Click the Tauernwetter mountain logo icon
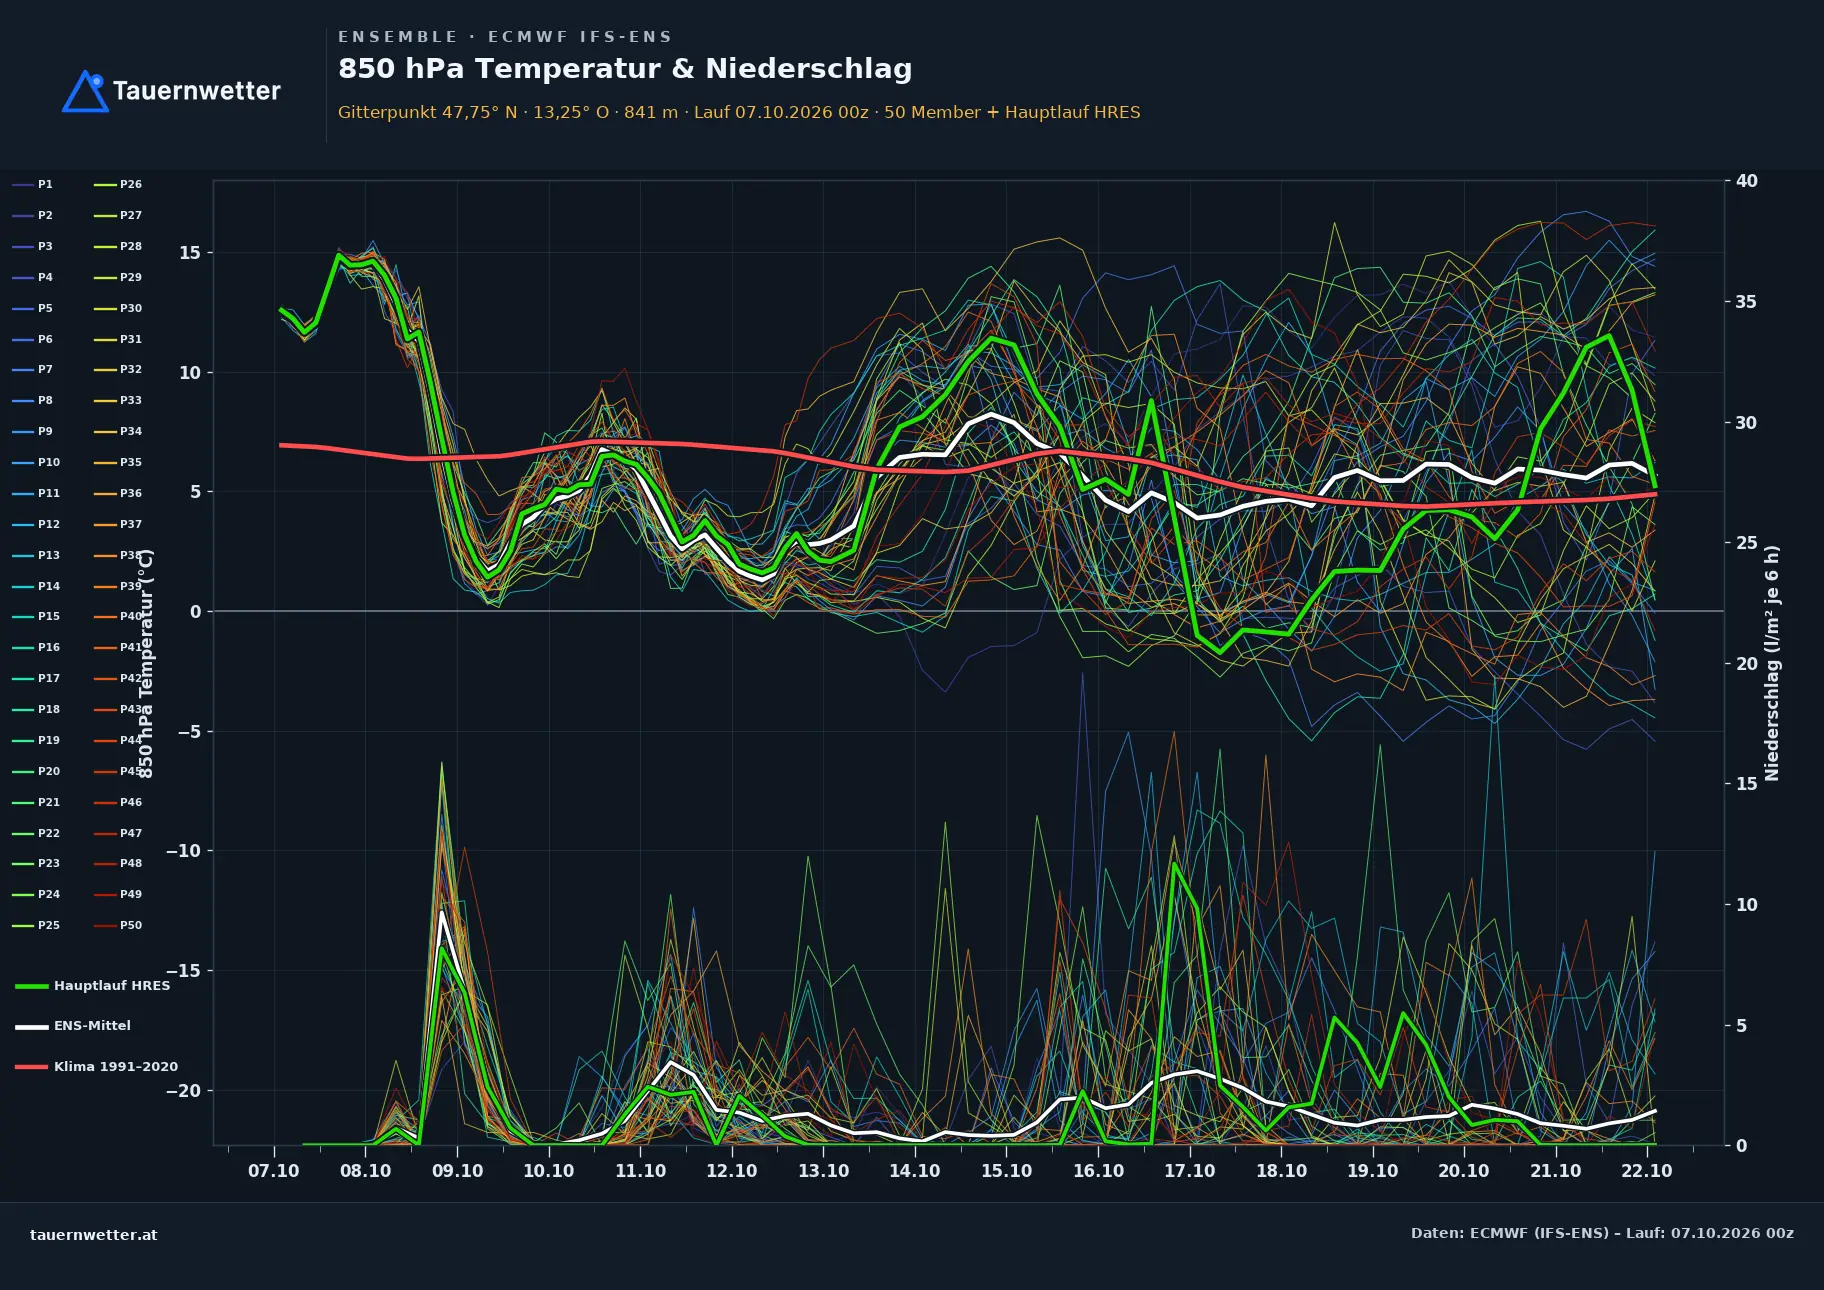 click(x=85, y=91)
